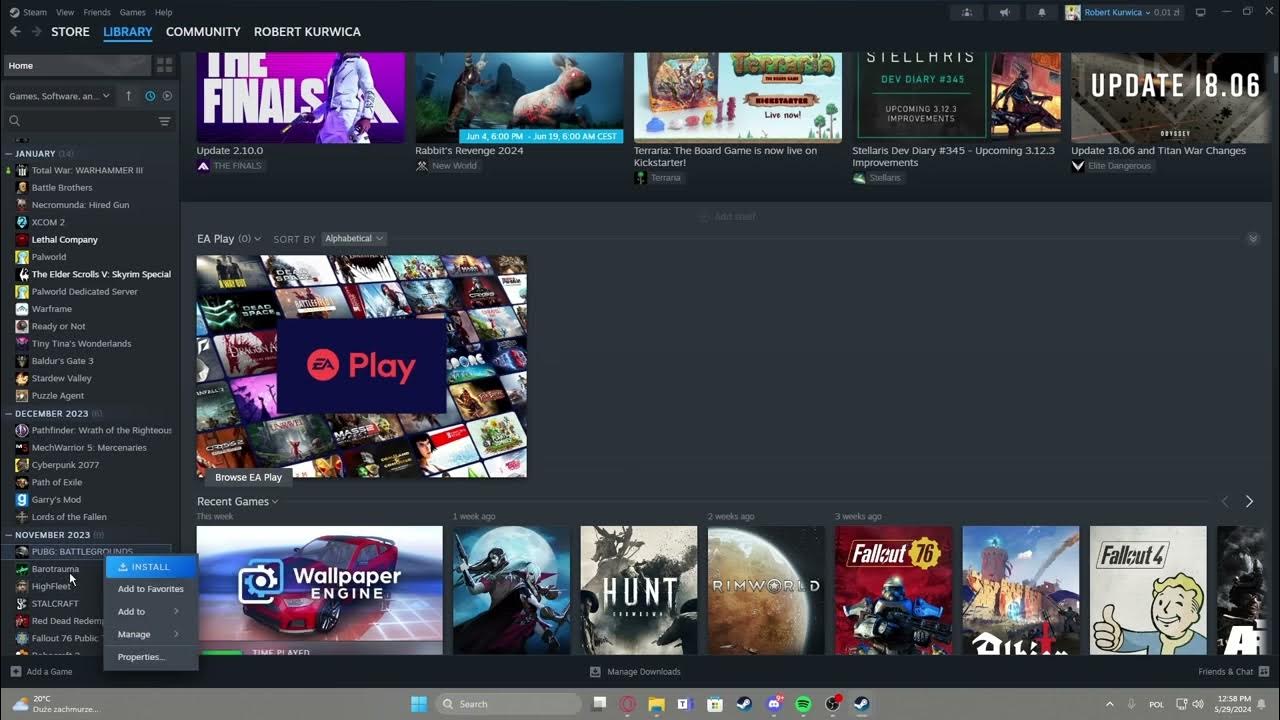This screenshot has height=720, width=1280.
Task: Open the announcements megaphone icon
Action: pos(1004,12)
